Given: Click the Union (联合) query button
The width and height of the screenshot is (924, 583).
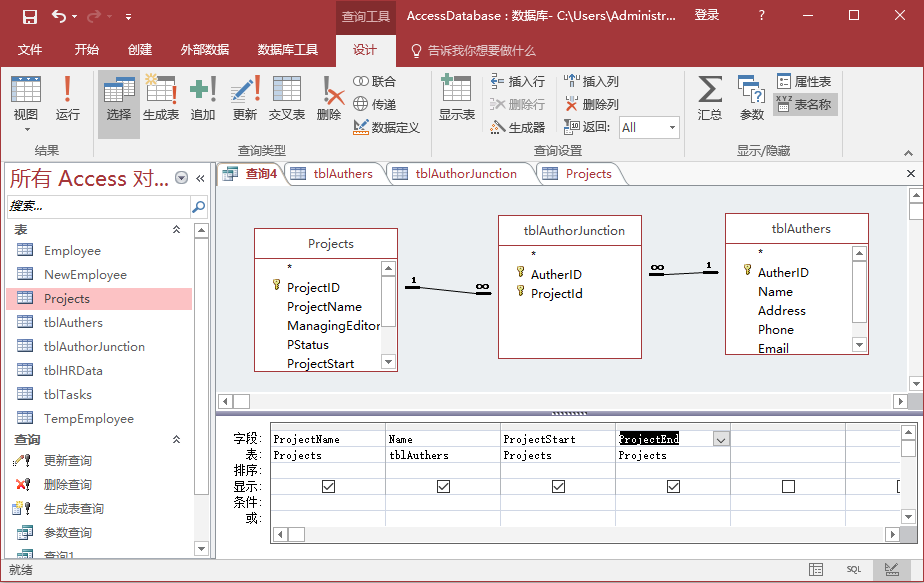Looking at the screenshot, I should 375,81.
